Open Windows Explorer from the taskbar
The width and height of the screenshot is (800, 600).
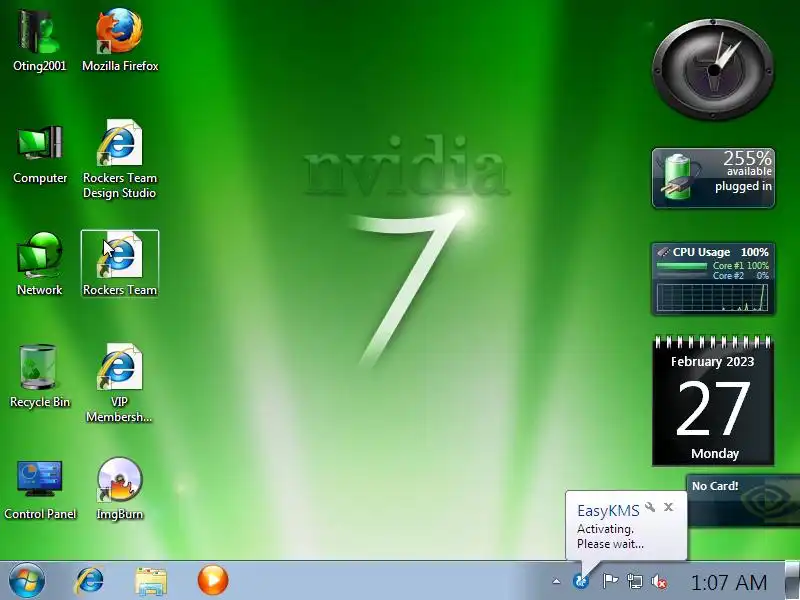151,581
